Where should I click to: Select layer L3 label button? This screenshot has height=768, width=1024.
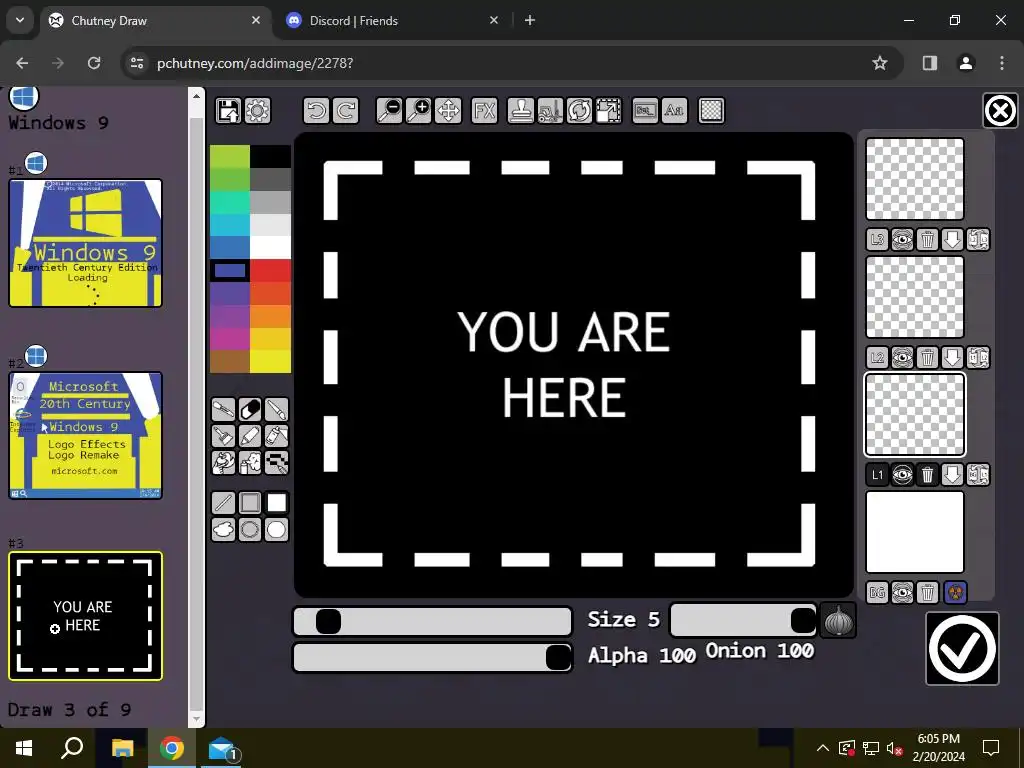pyautogui.click(x=878, y=240)
